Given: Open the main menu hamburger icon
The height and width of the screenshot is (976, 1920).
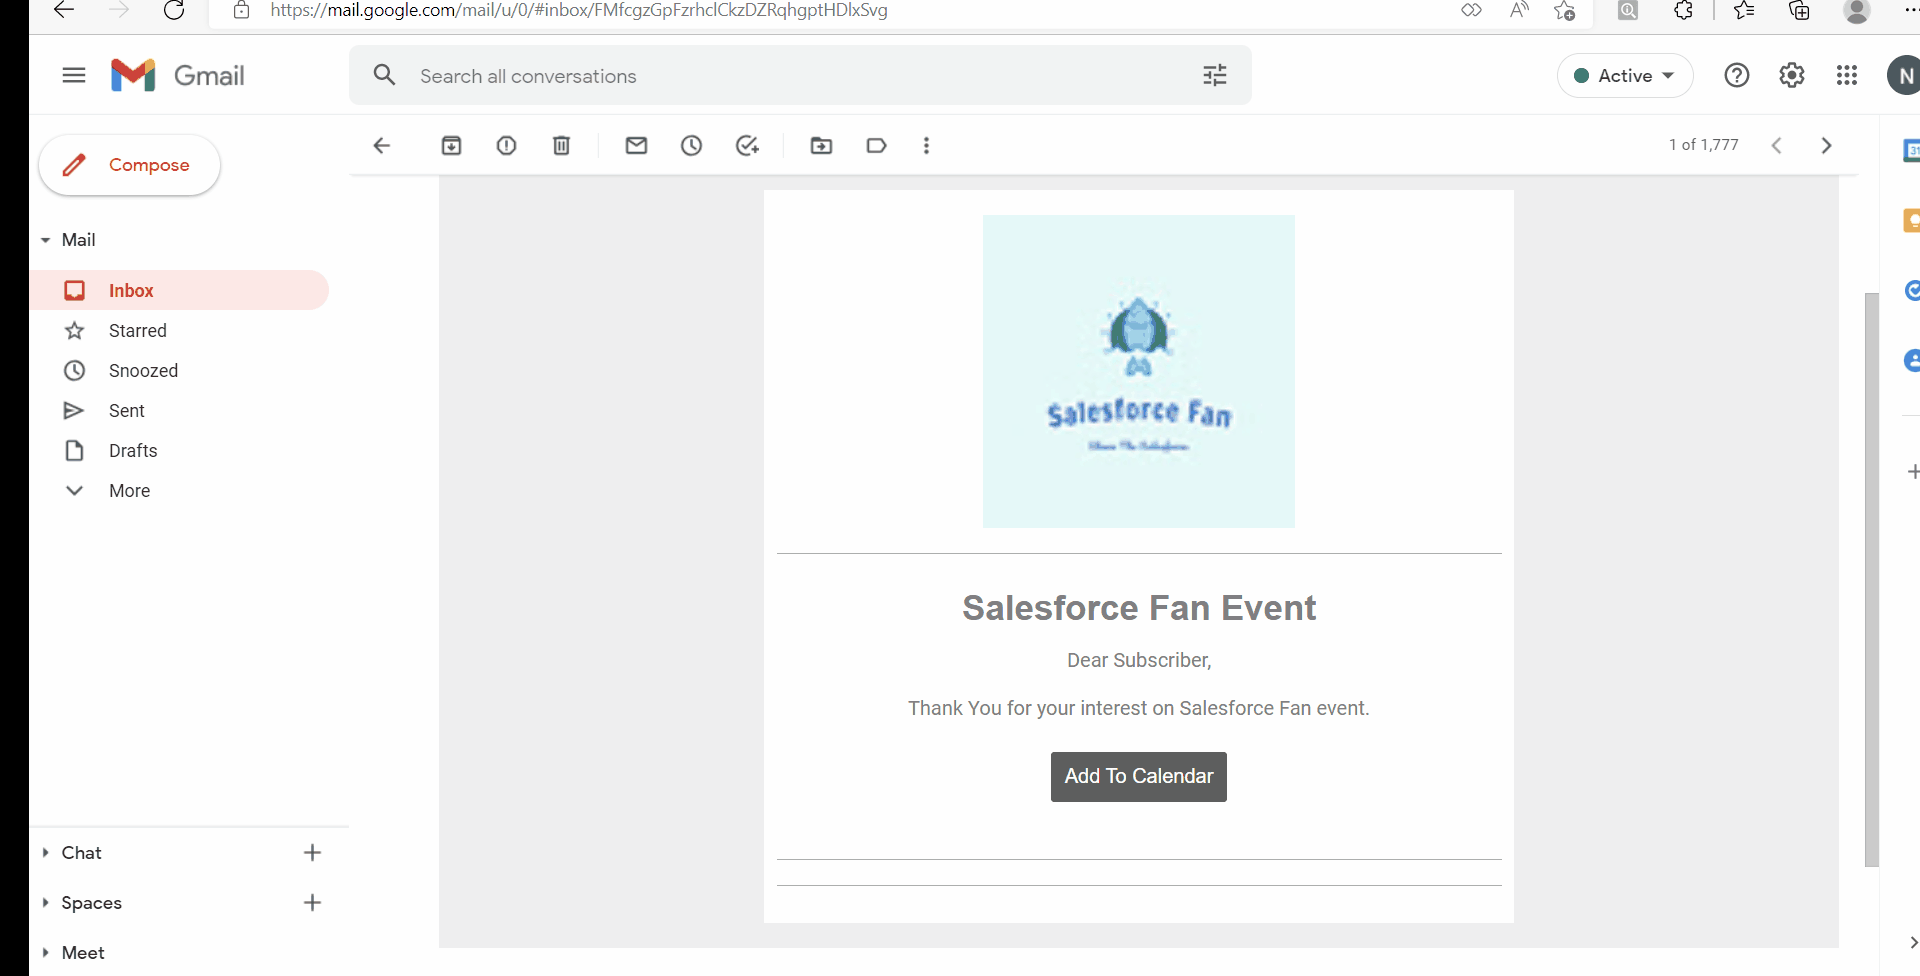Looking at the screenshot, I should click(74, 75).
